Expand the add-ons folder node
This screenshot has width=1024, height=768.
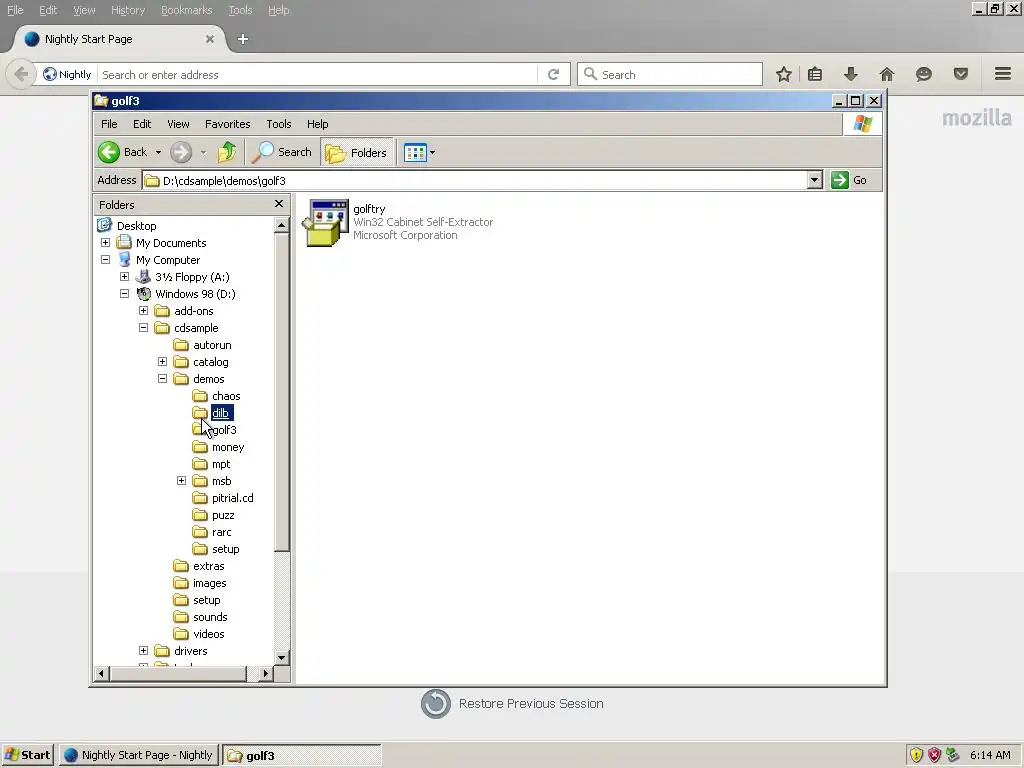point(143,310)
